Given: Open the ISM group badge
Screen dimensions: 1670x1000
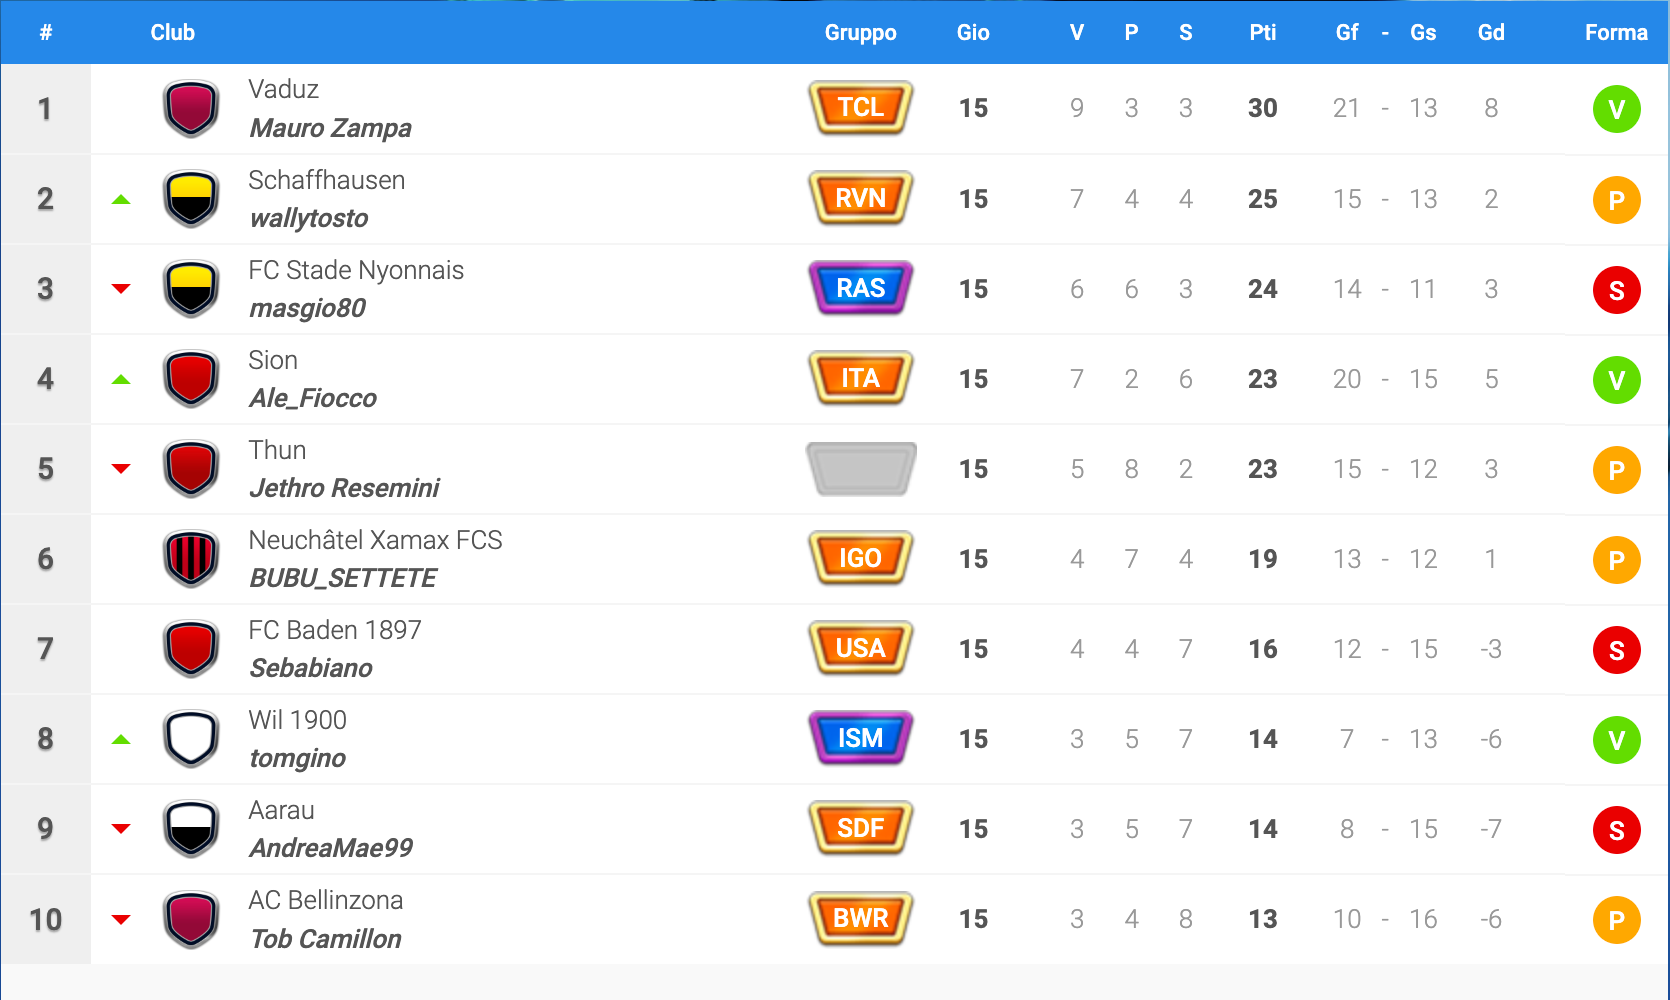Looking at the screenshot, I should [860, 738].
